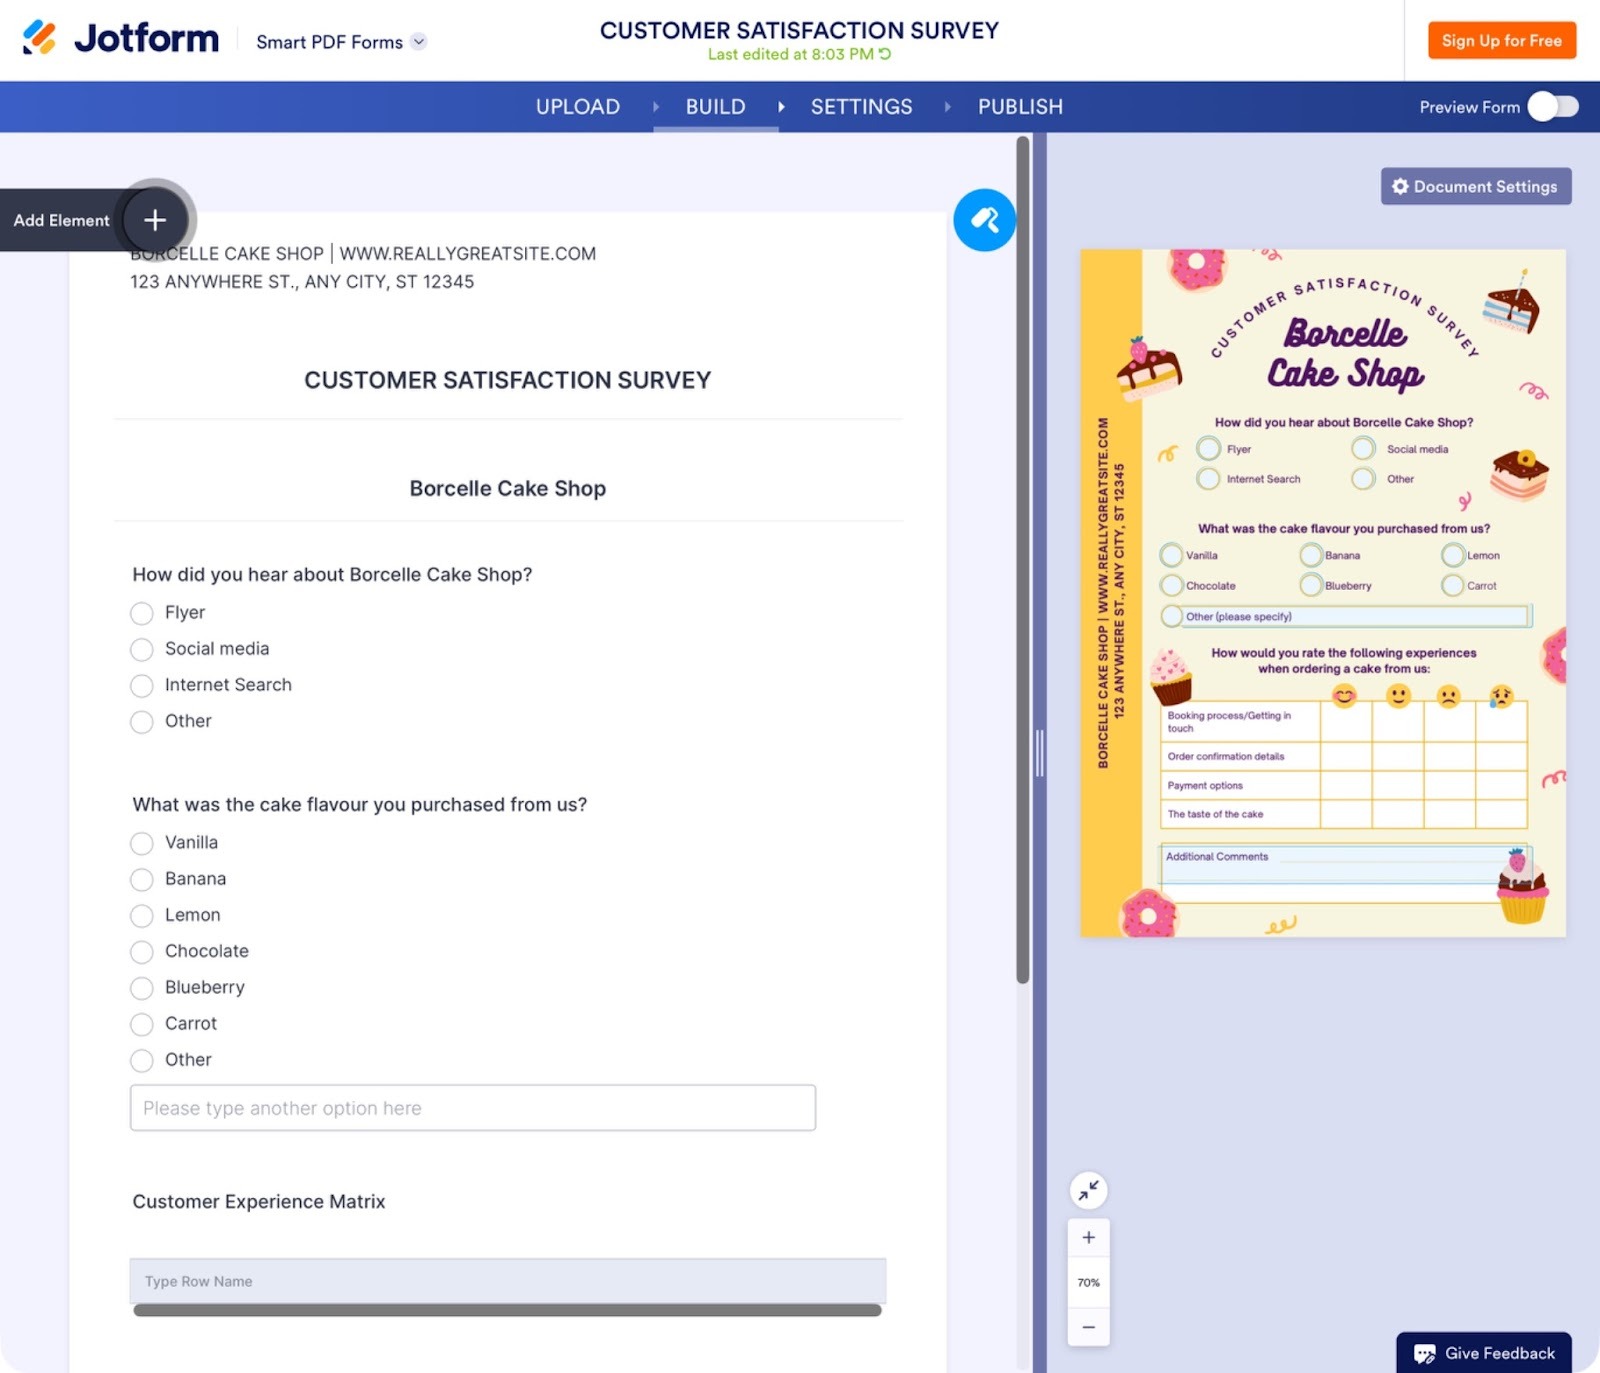Click the Add Element plus icon

coord(154,219)
